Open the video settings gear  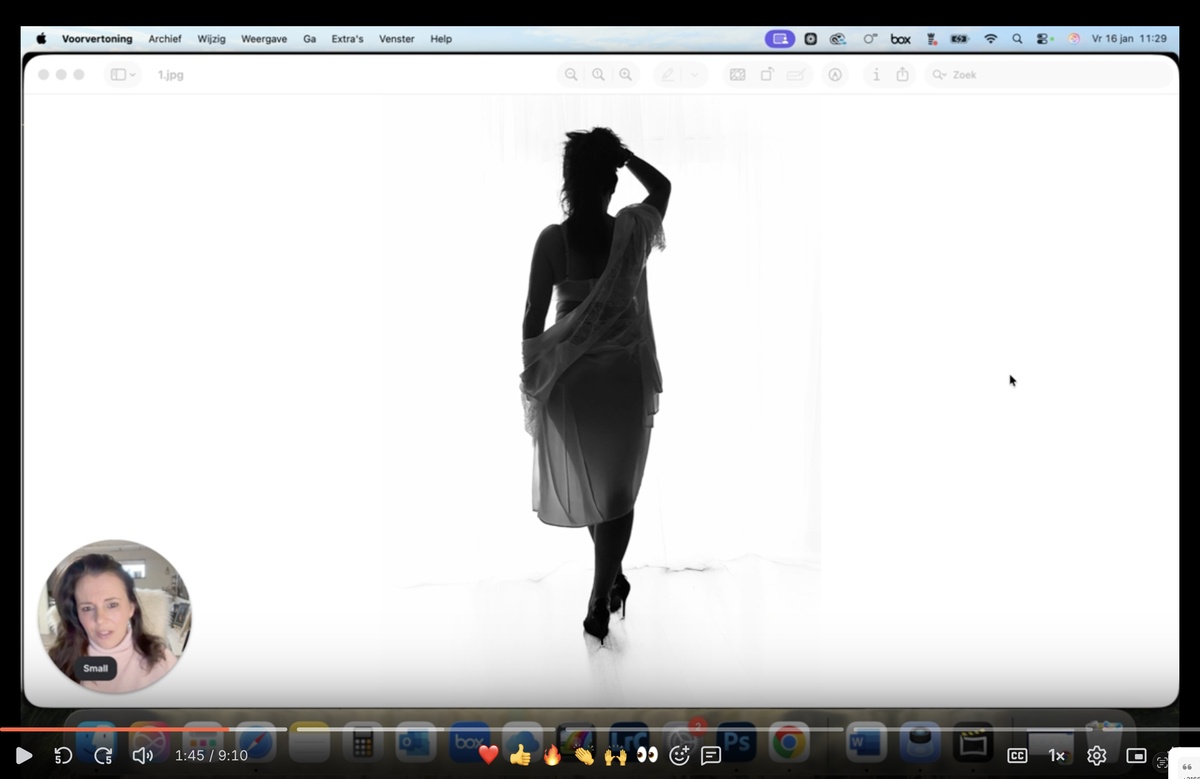(1096, 756)
